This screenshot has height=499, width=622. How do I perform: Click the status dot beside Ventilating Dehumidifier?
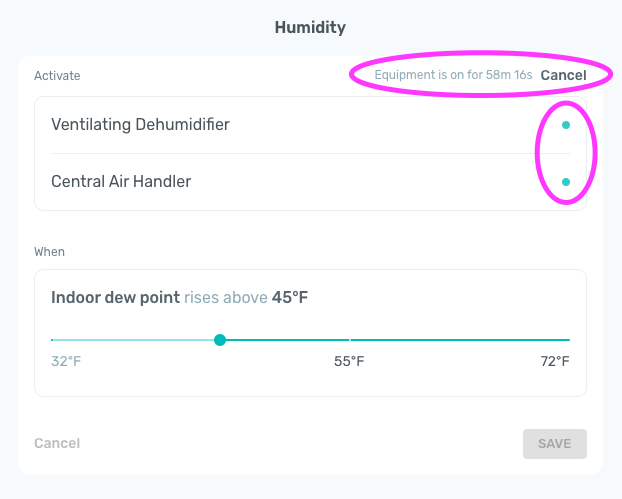coord(566,125)
